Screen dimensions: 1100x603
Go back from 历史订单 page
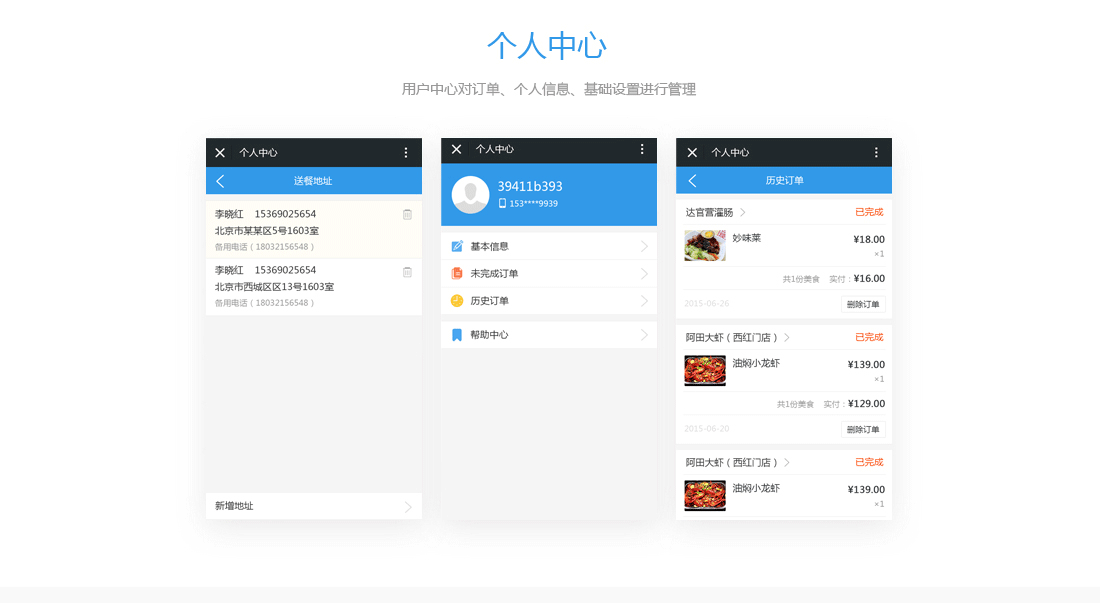tap(691, 181)
